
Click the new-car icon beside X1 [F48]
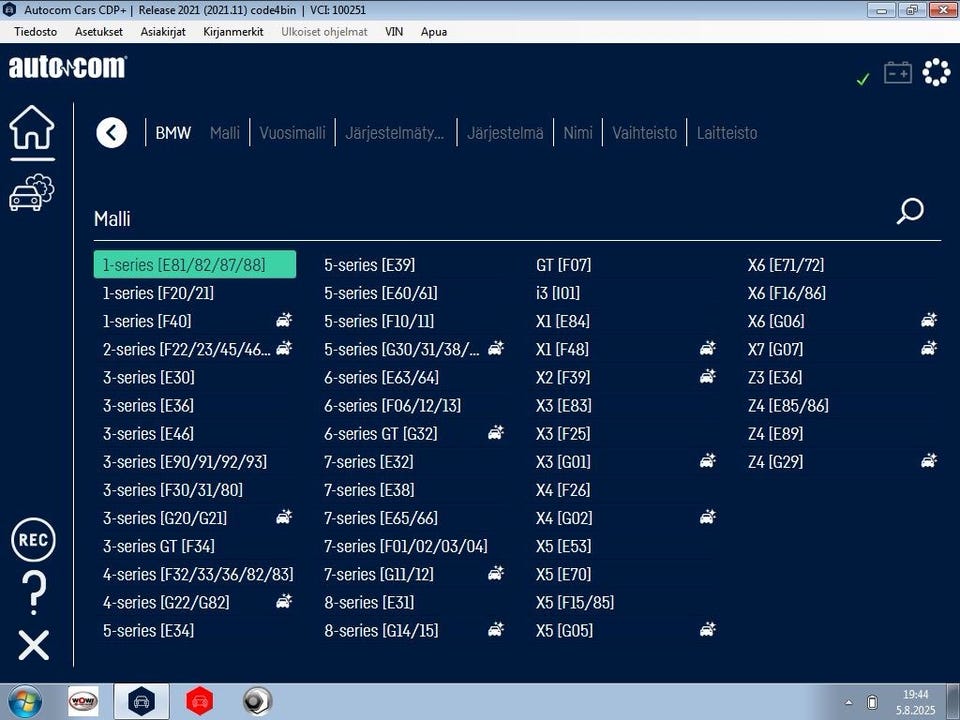click(x=708, y=348)
